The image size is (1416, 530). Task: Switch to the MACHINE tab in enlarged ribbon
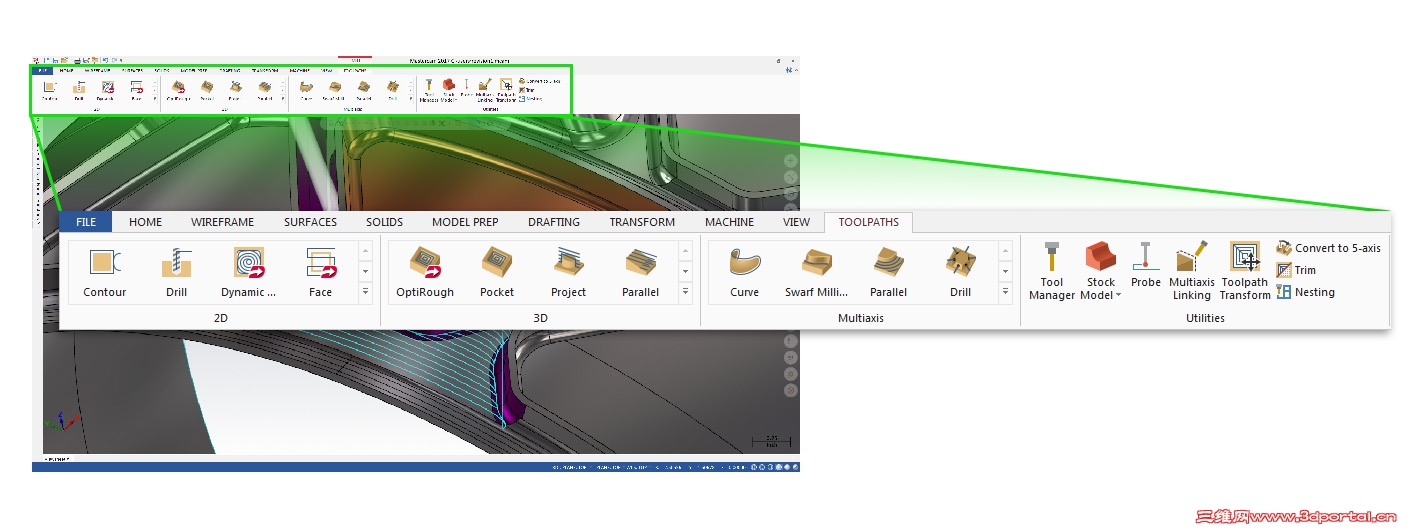[729, 222]
